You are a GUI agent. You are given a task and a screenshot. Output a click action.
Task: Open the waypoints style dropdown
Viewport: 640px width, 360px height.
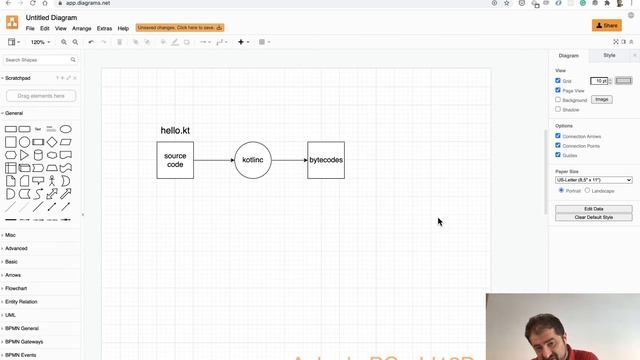(222, 42)
